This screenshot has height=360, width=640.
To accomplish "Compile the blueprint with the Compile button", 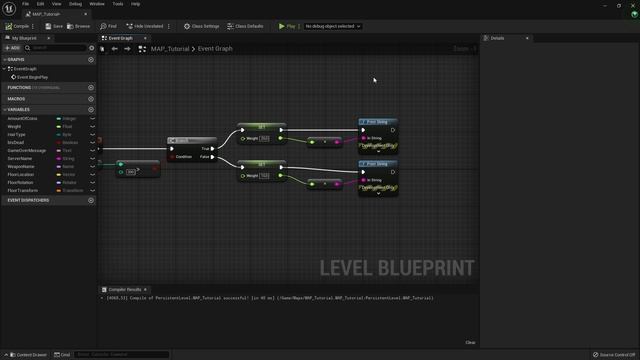I will coord(17,26).
